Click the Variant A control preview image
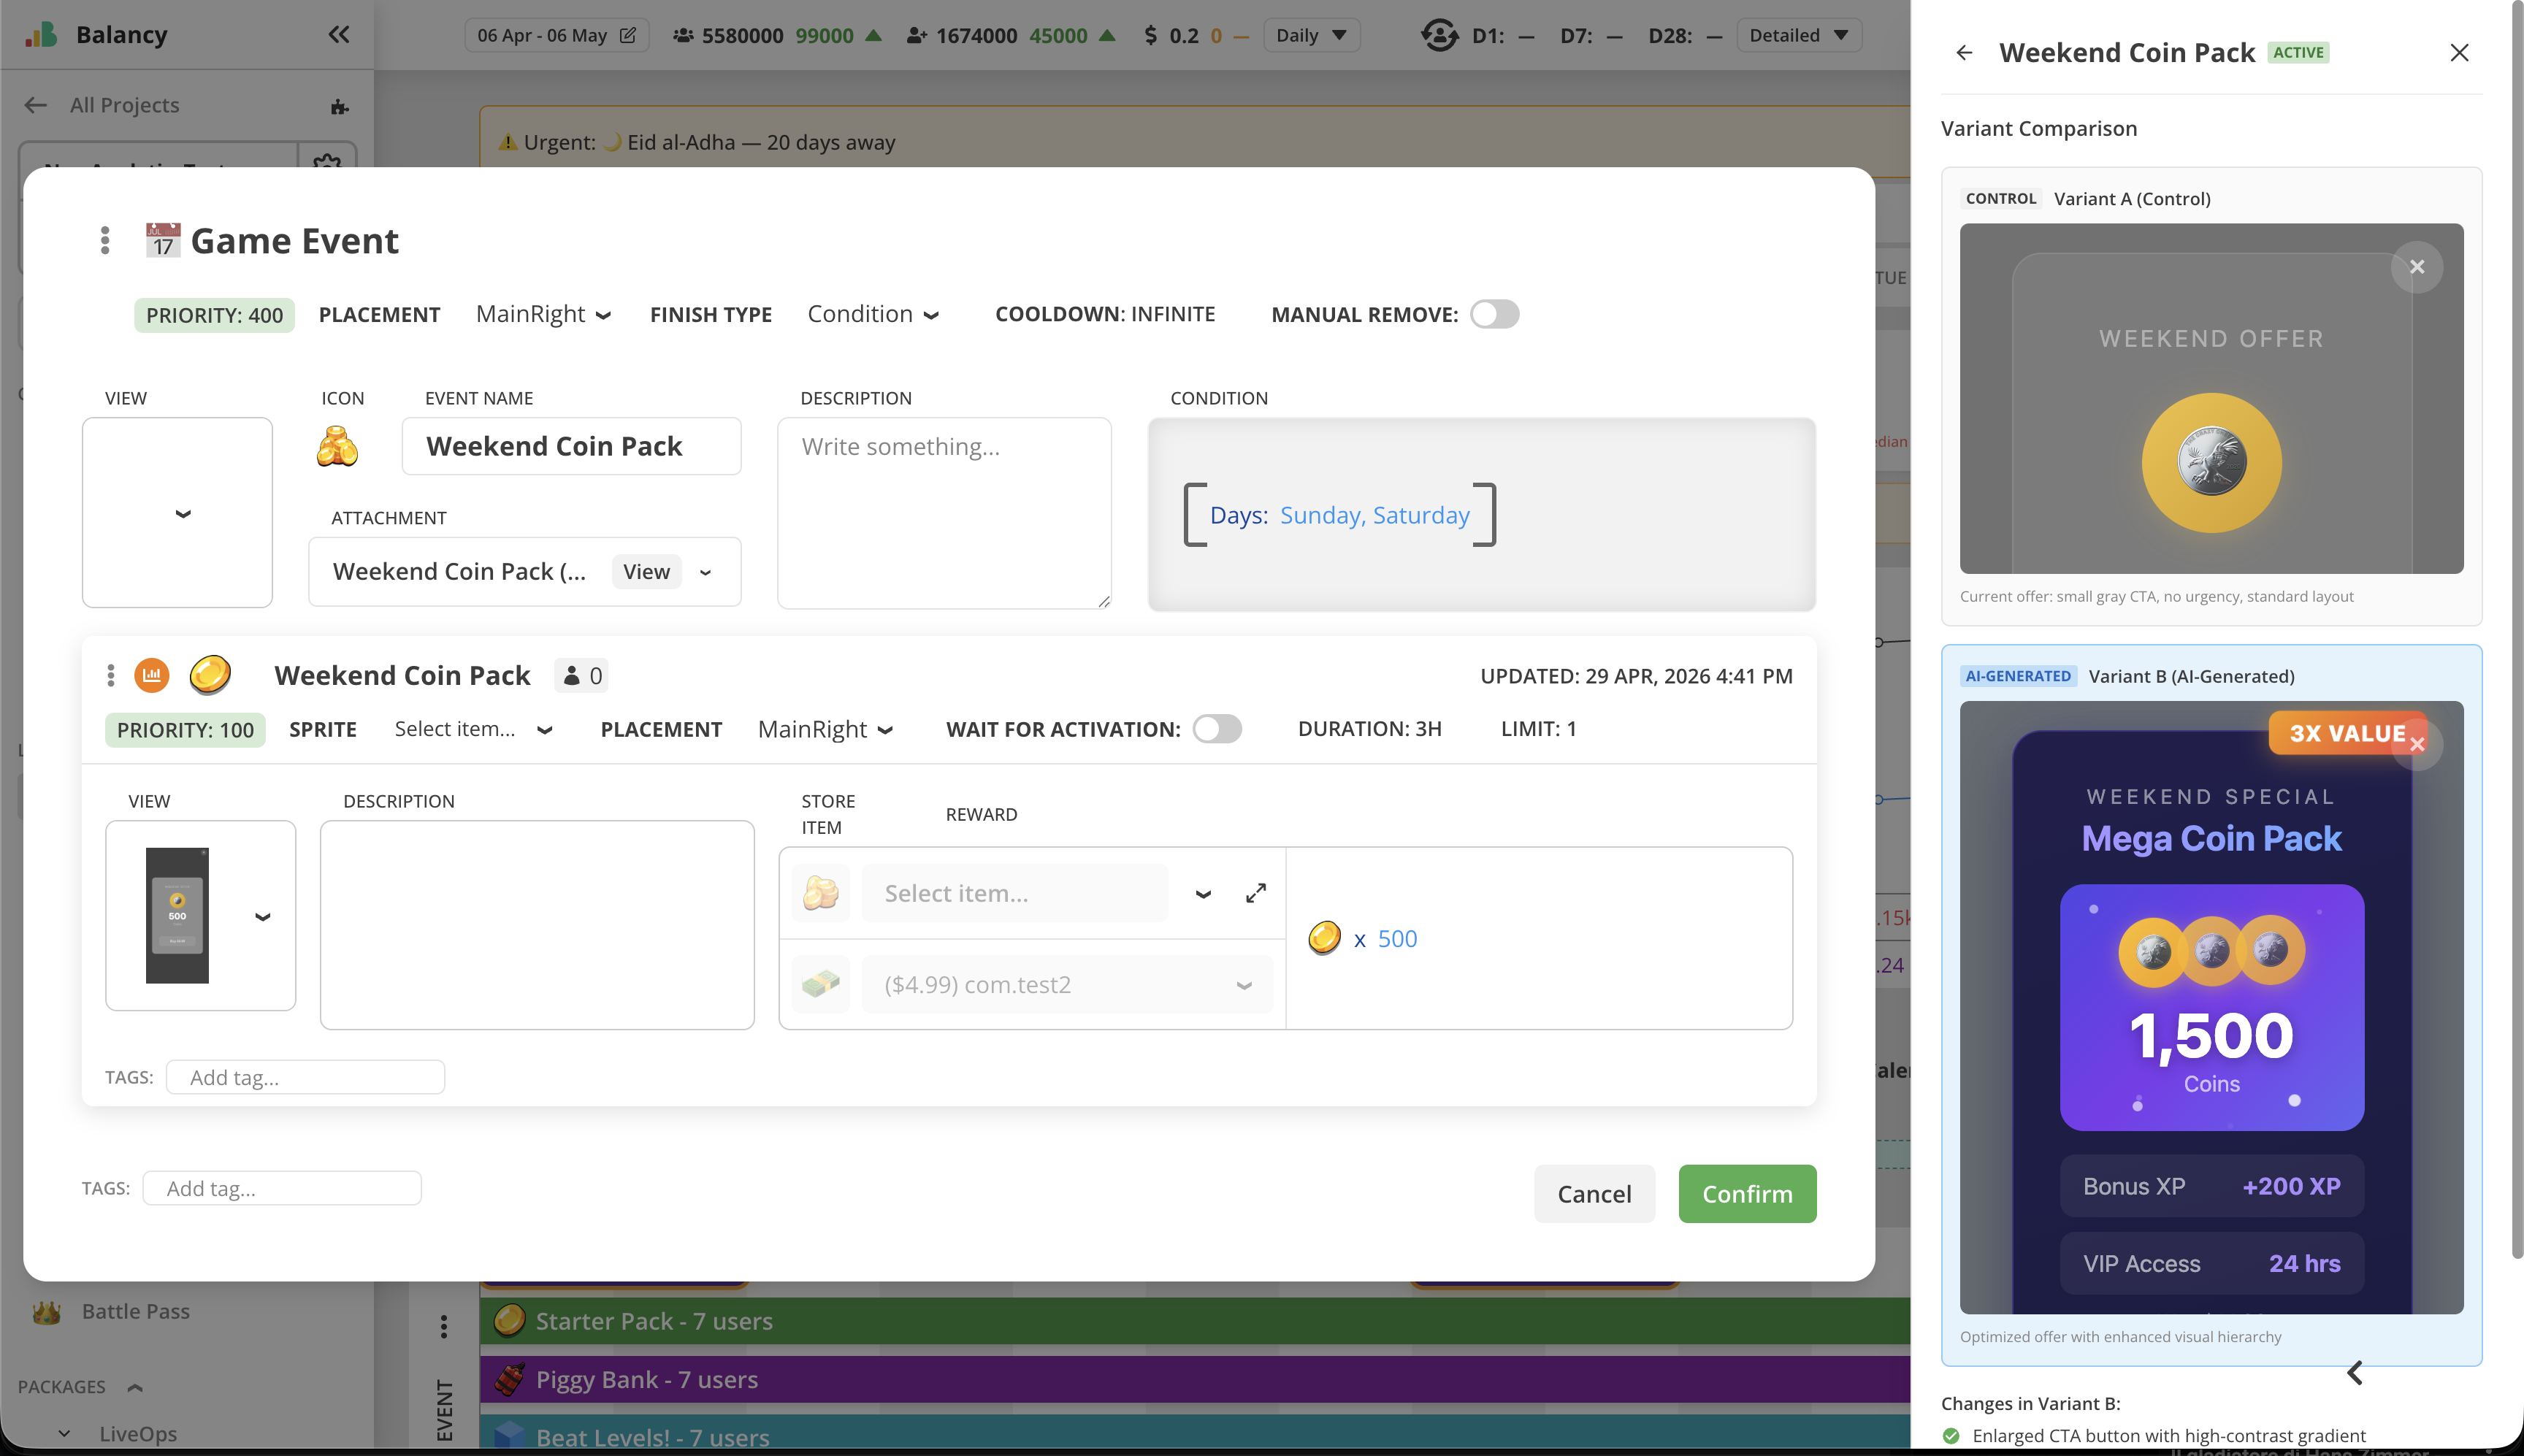 click(x=2211, y=398)
